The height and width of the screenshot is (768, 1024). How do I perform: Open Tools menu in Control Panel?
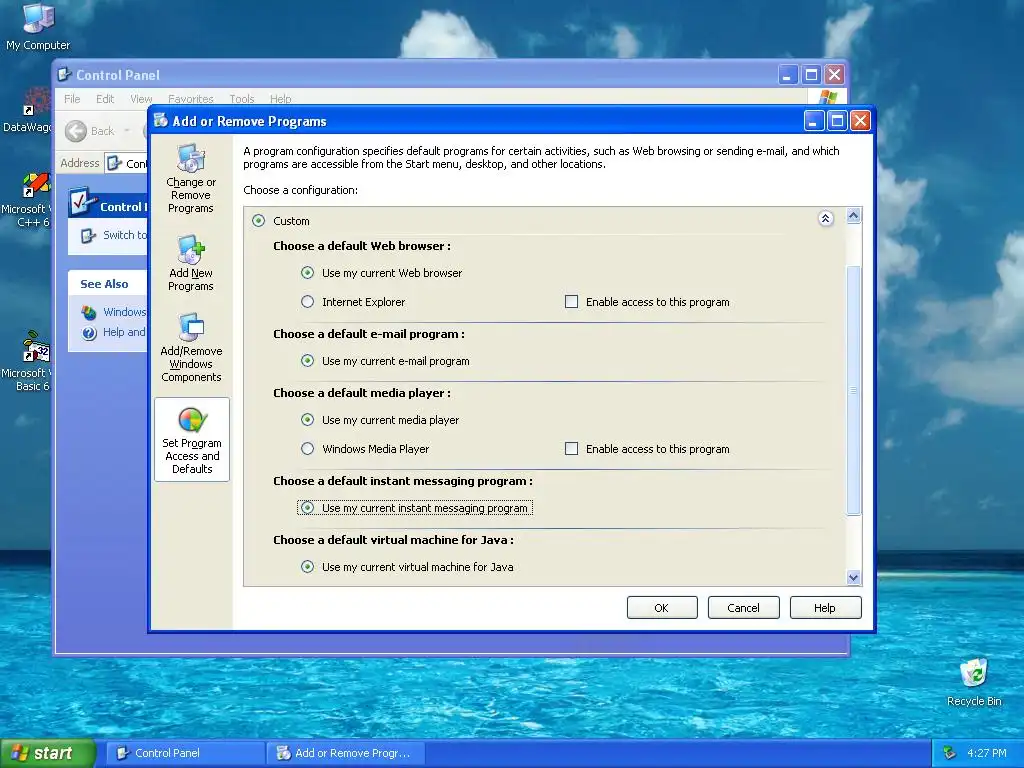point(242,99)
